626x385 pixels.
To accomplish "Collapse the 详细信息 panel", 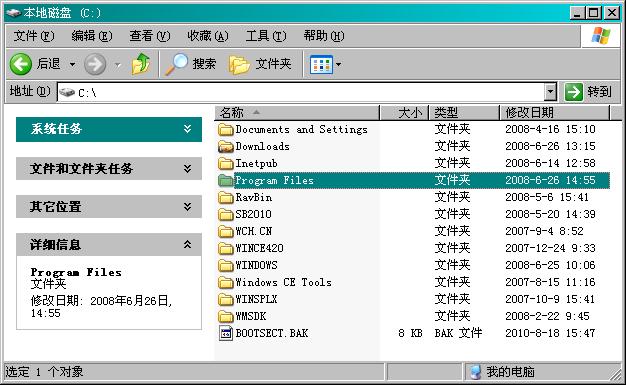I will 187,244.
